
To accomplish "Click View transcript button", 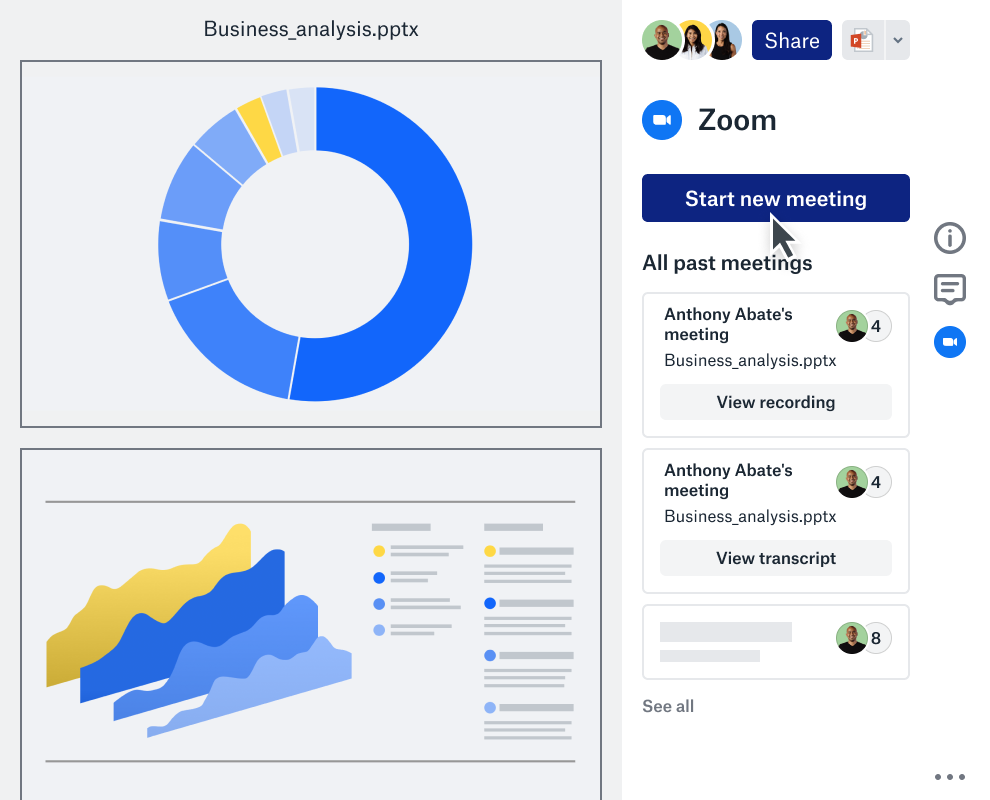I will coord(775,558).
